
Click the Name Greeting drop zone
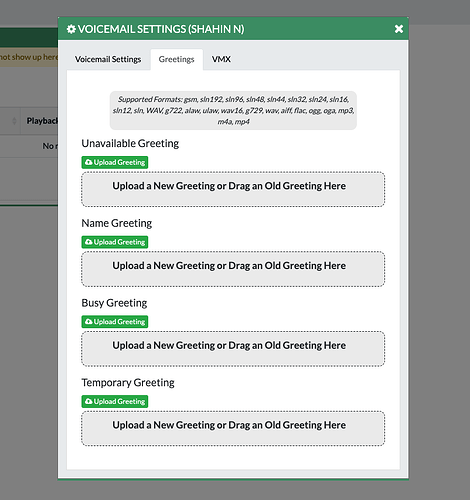(x=233, y=269)
